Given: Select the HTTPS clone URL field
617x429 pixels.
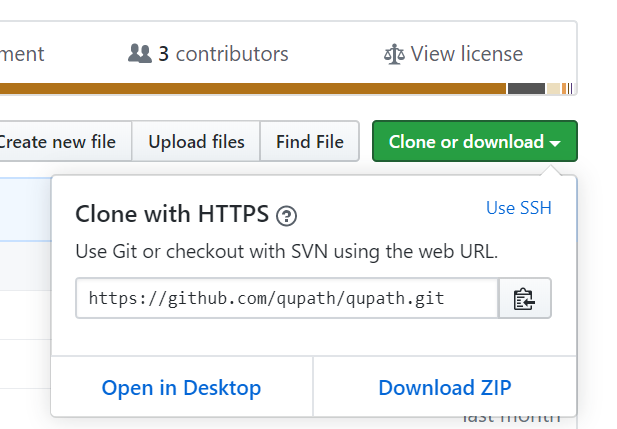Looking at the screenshot, I should click(x=287, y=298).
